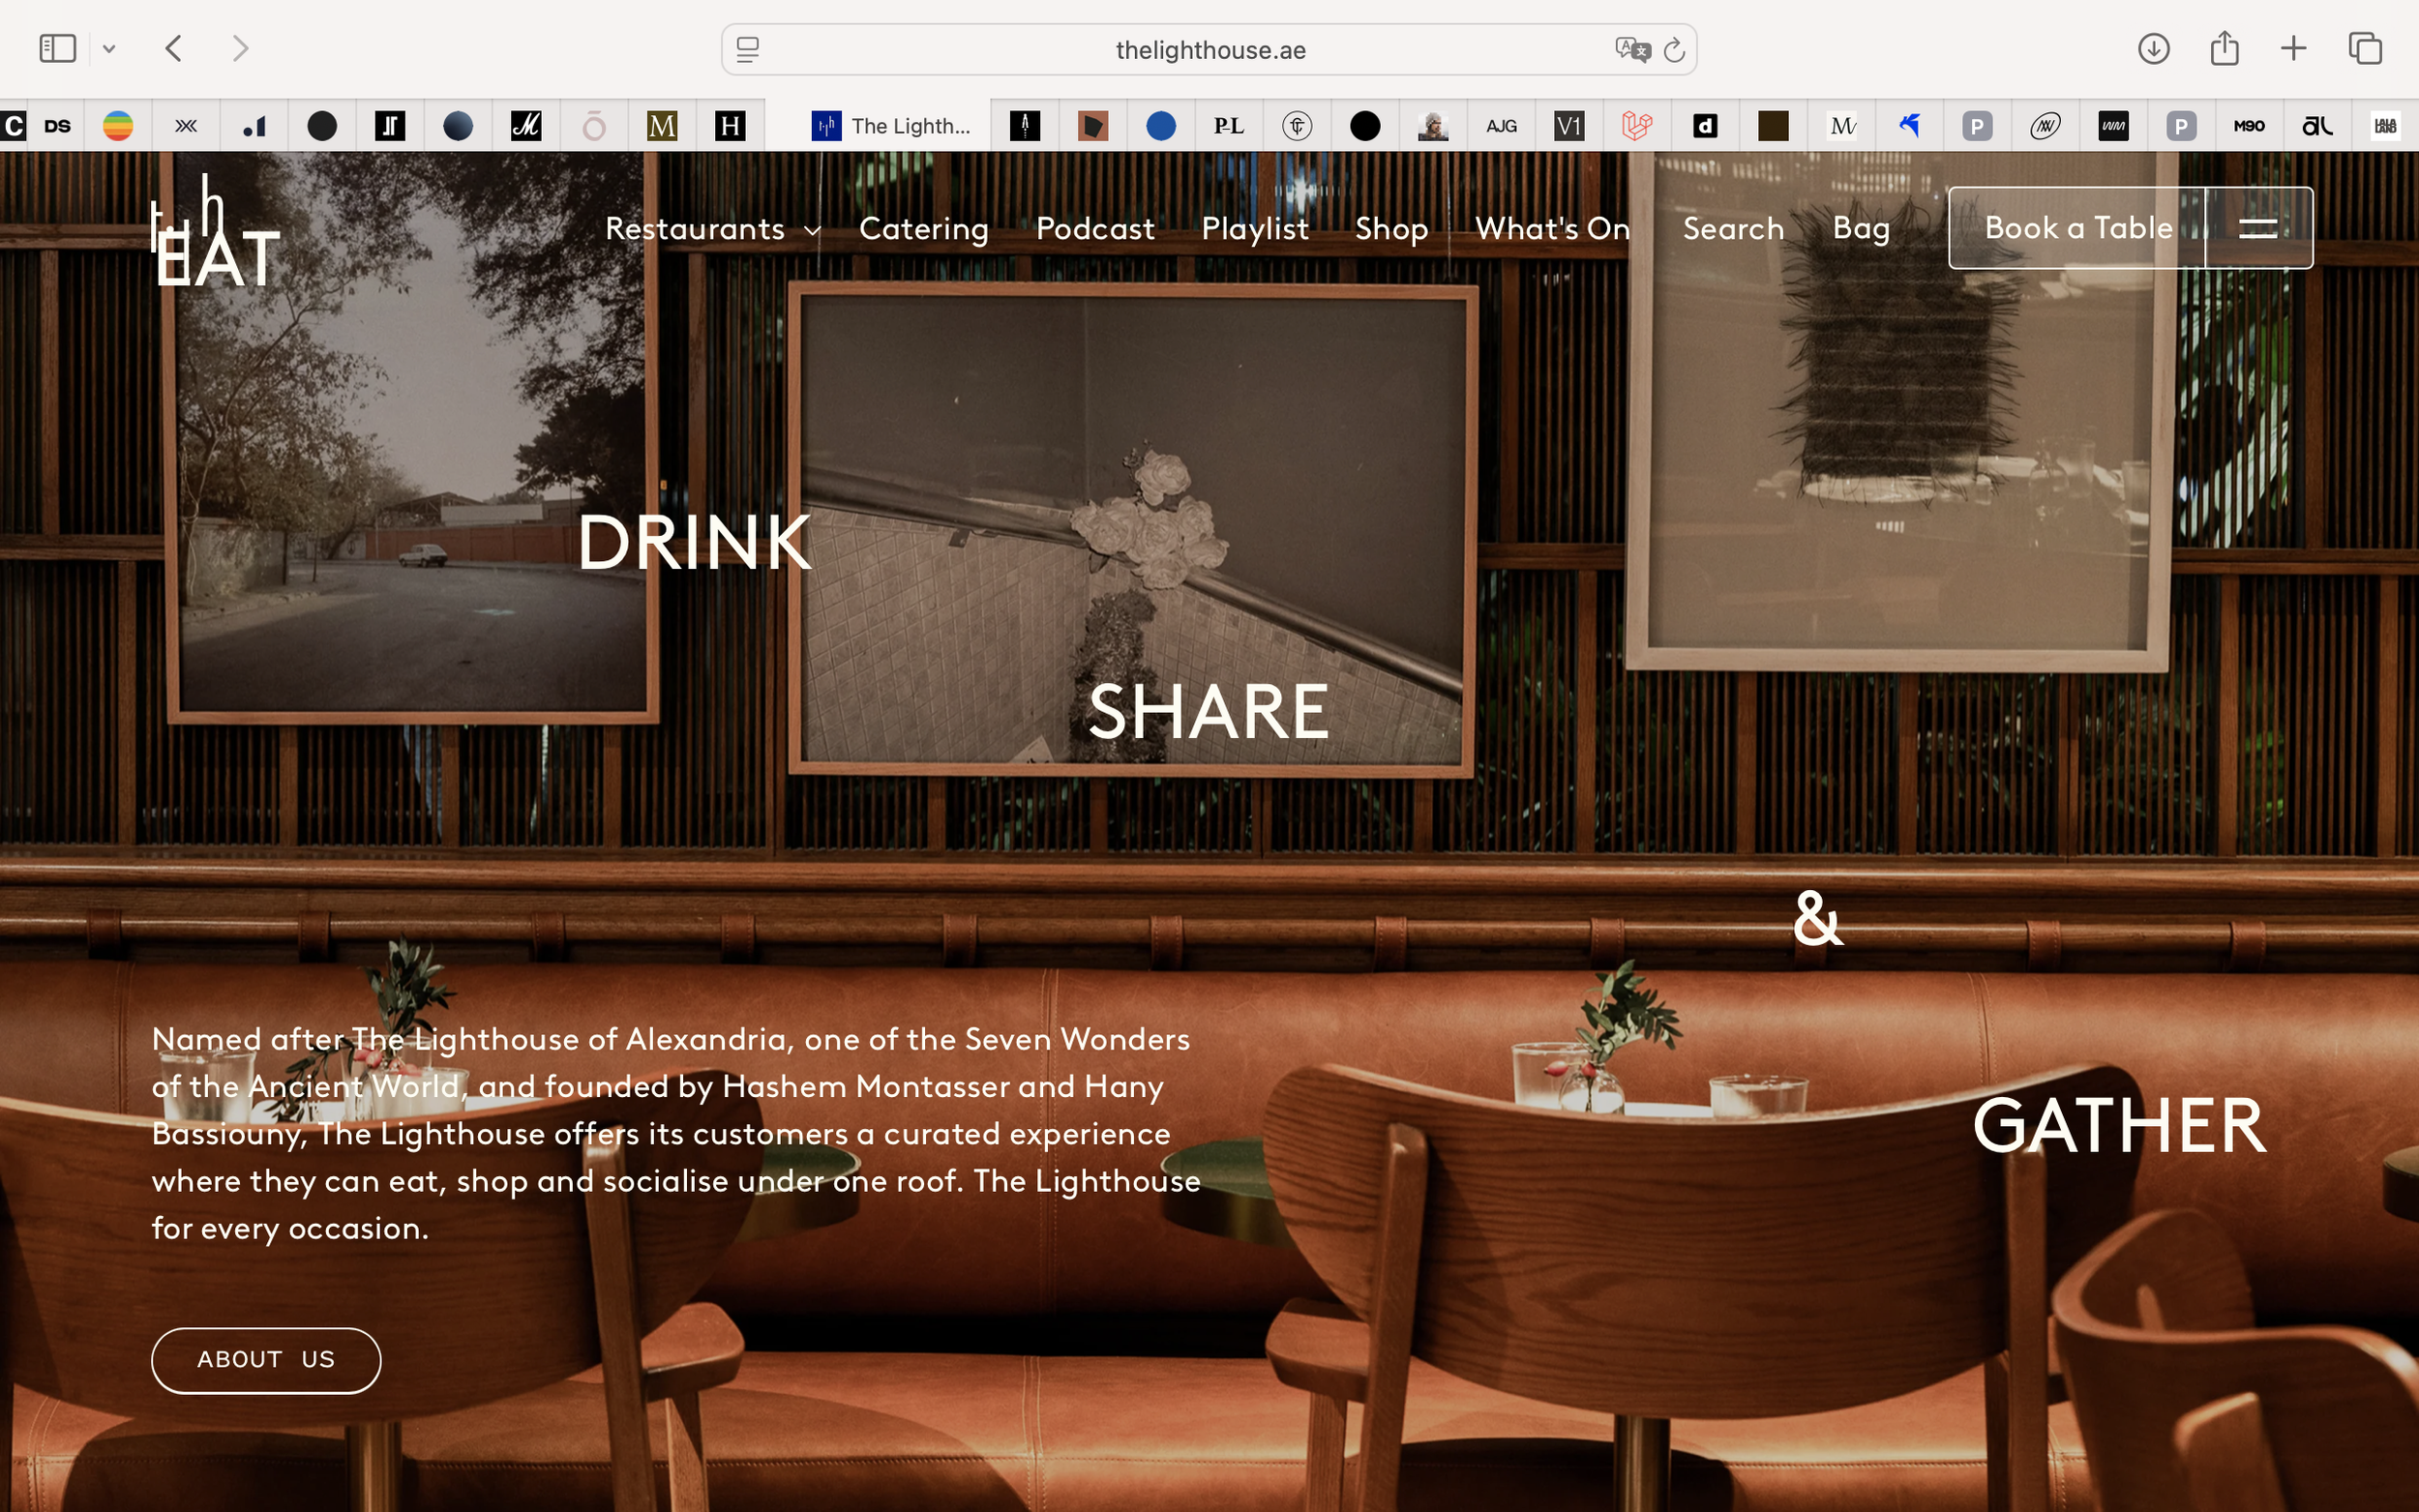Image resolution: width=2419 pixels, height=1512 pixels.
Task: Open the sidebar tab group dropdown arrow
Action: tap(109, 49)
